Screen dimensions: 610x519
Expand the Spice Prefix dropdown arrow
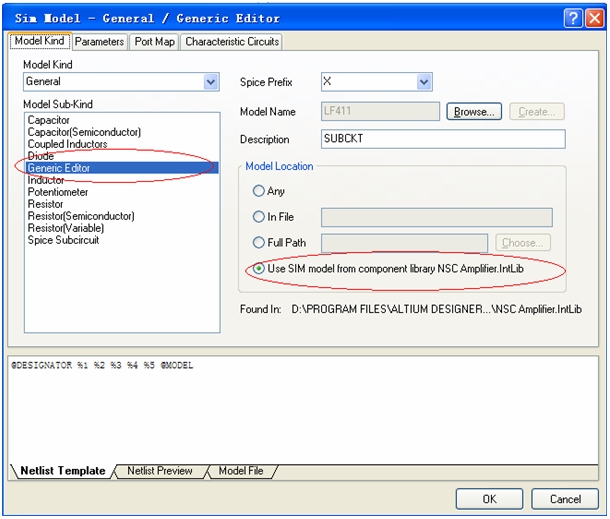(424, 82)
